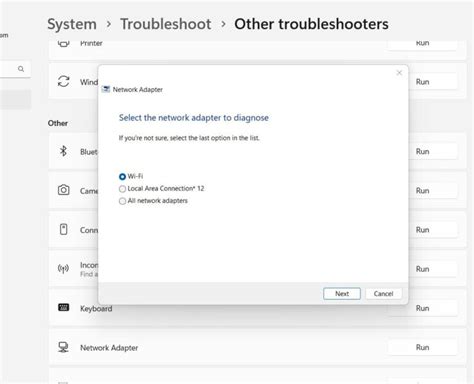474x384 pixels.
Task: Run the troubleshooter in the phone-icon row
Action: 422,230
